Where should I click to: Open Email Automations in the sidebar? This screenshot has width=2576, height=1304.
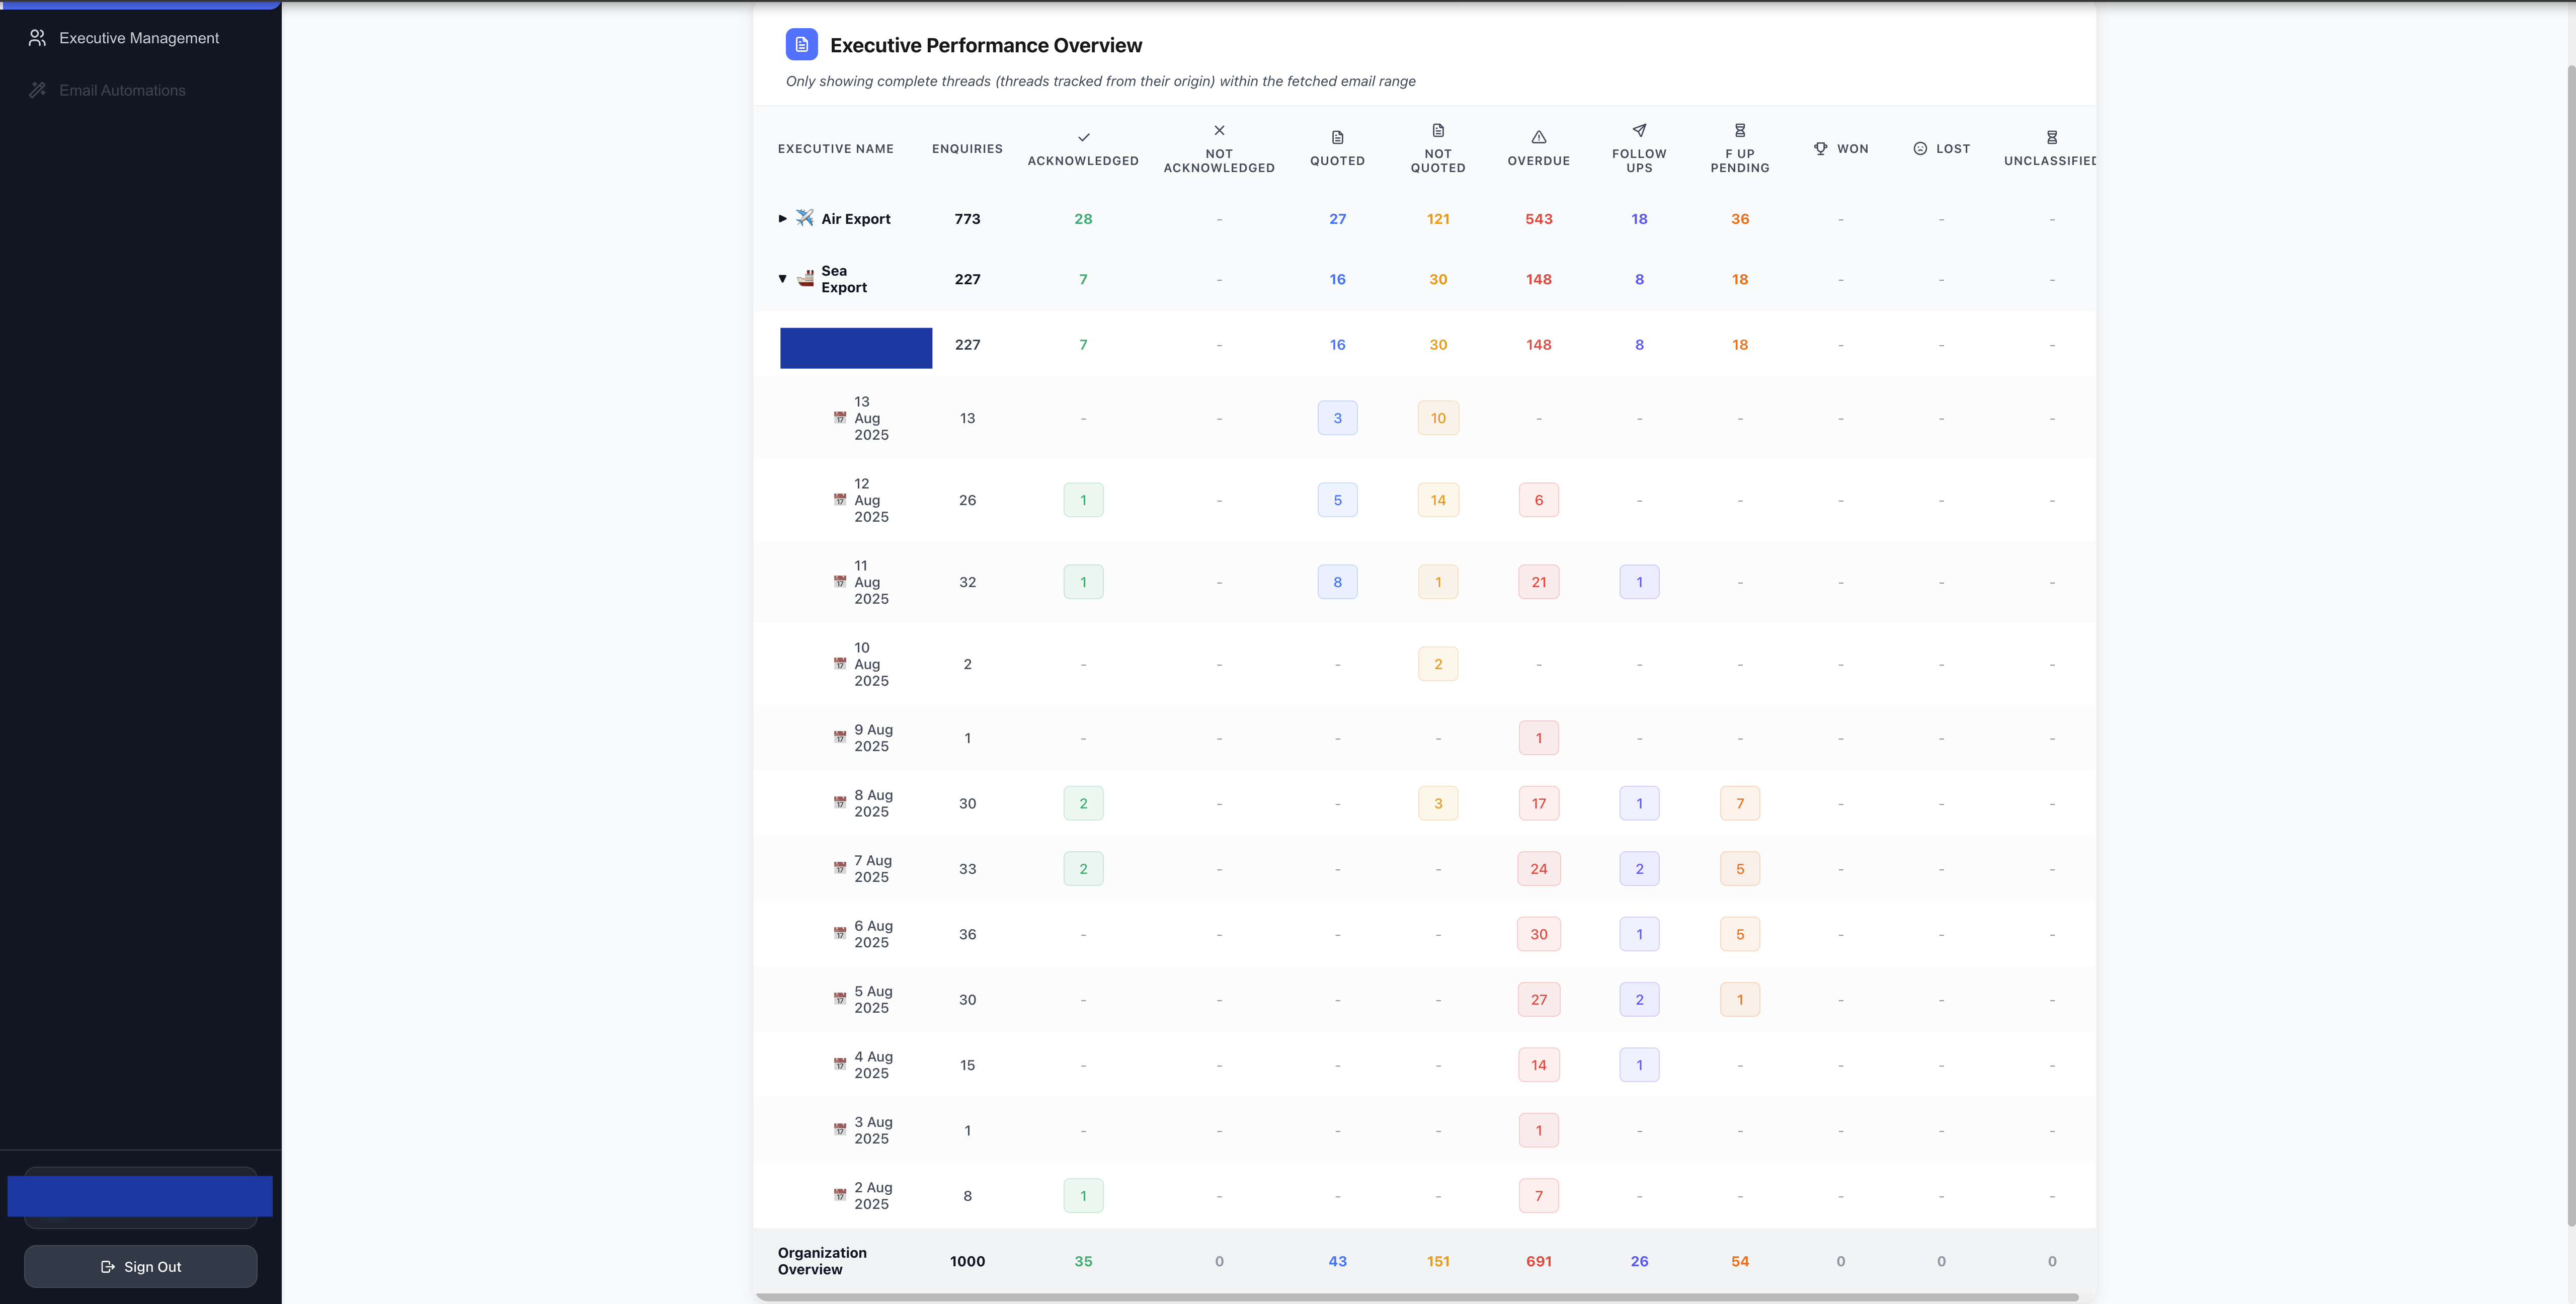click(122, 90)
